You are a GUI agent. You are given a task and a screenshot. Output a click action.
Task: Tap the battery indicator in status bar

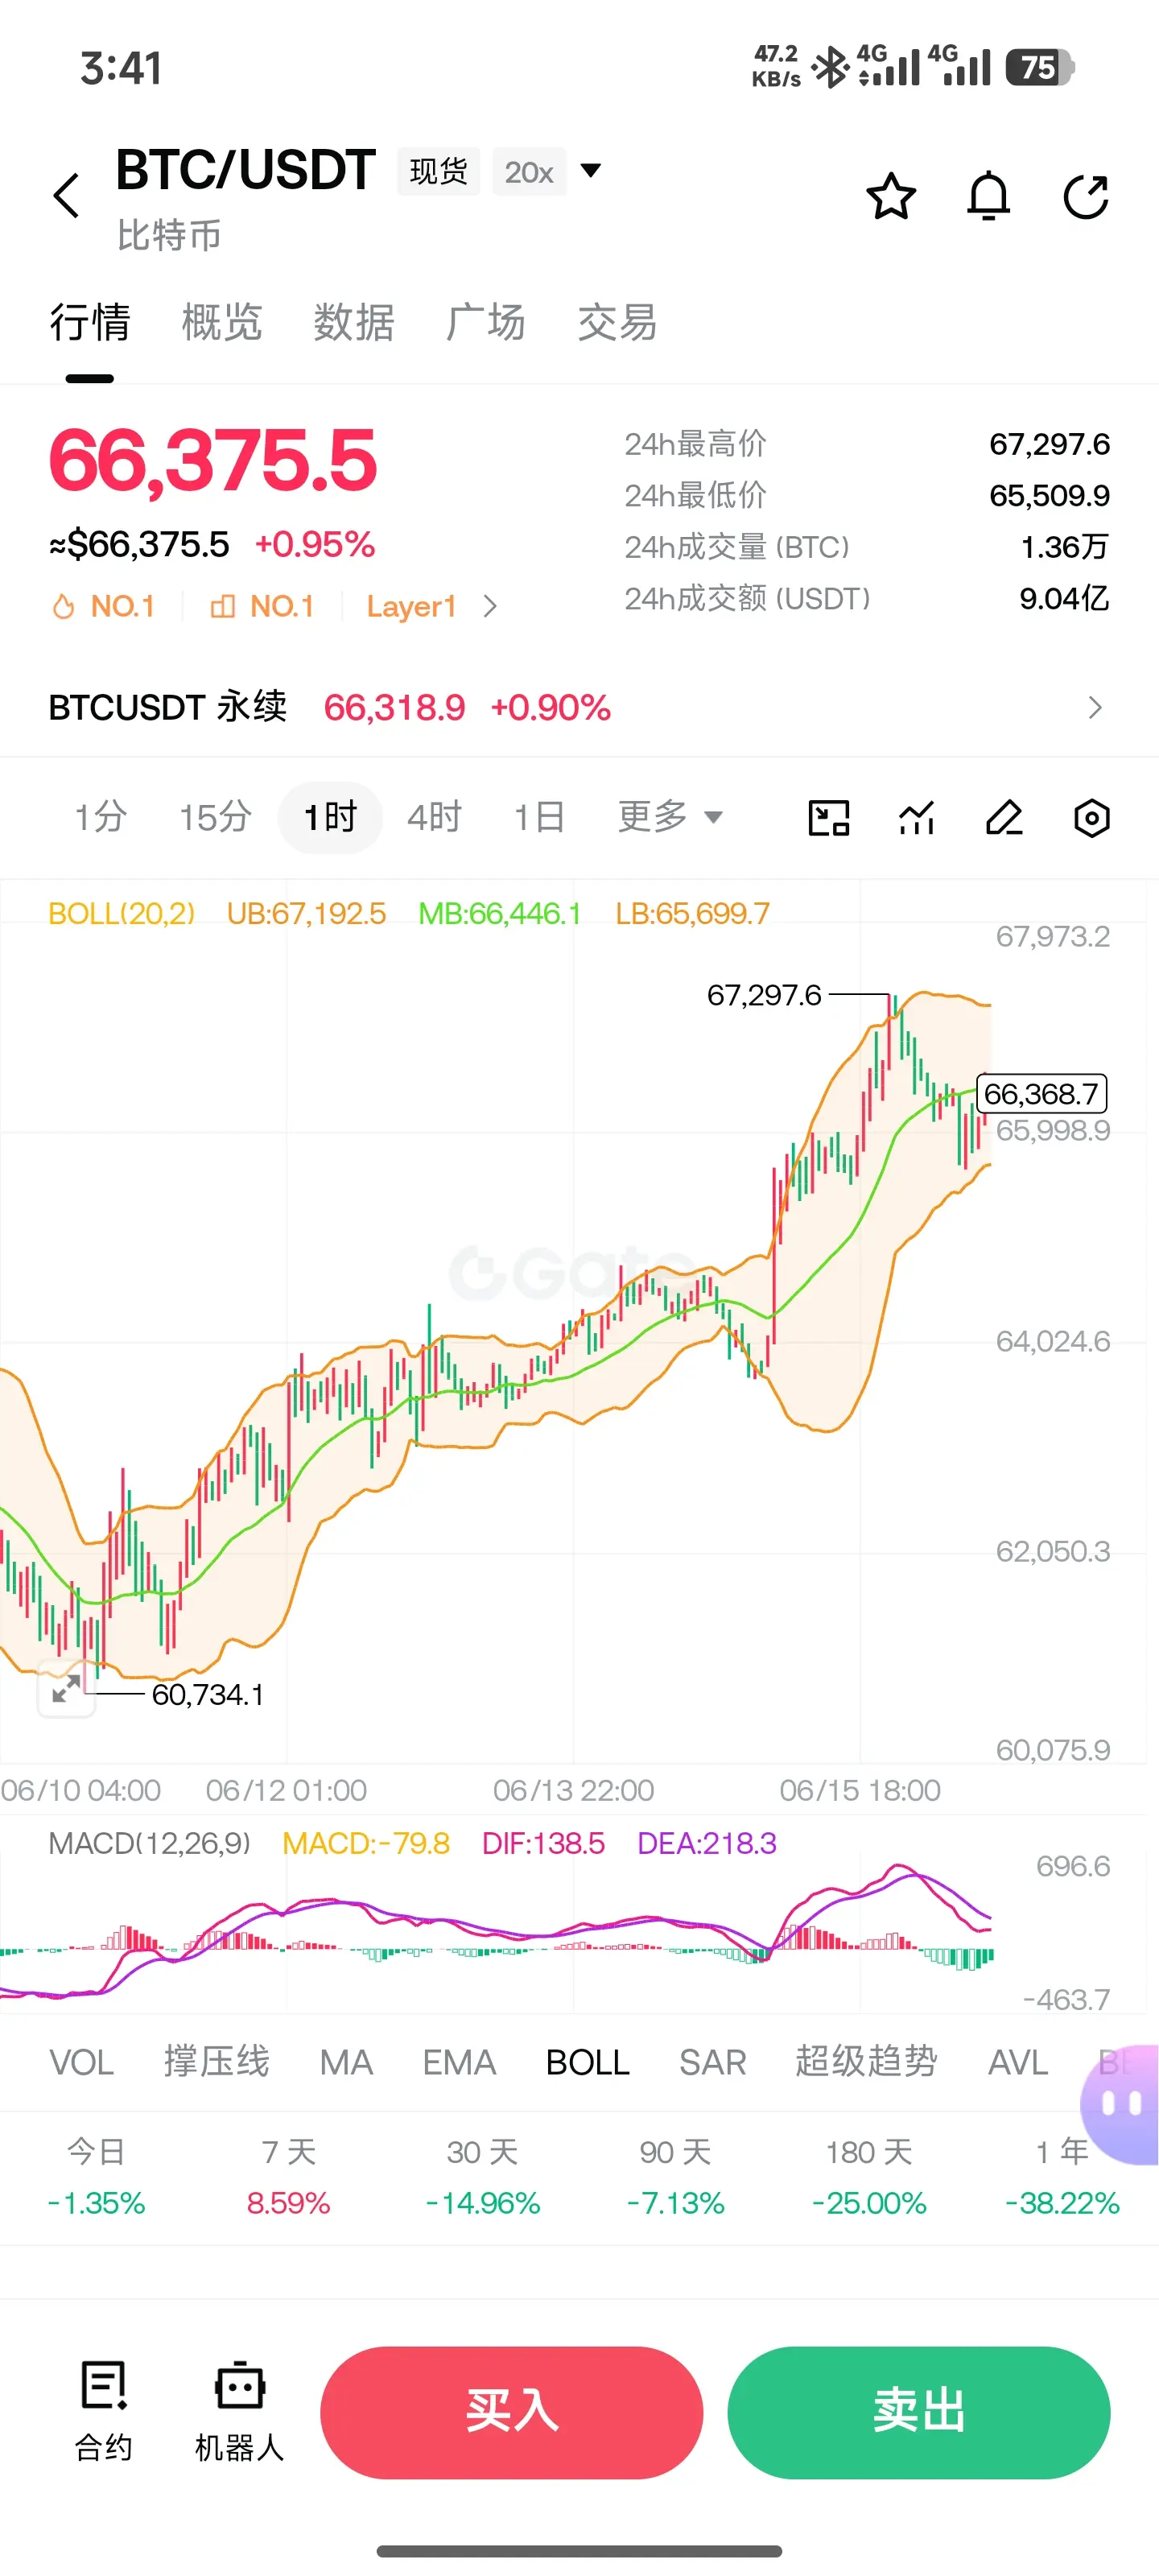(x=1039, y=67)
